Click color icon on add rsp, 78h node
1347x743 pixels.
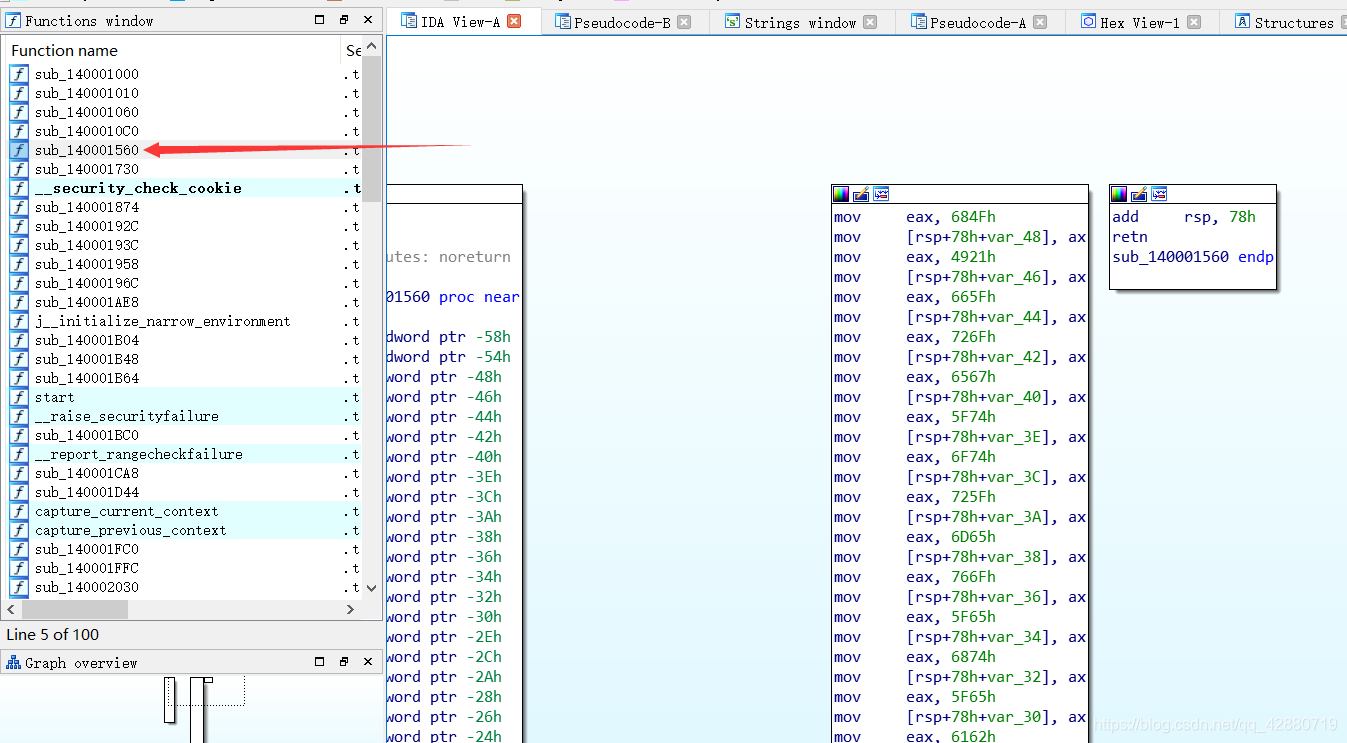(1119, 194)
